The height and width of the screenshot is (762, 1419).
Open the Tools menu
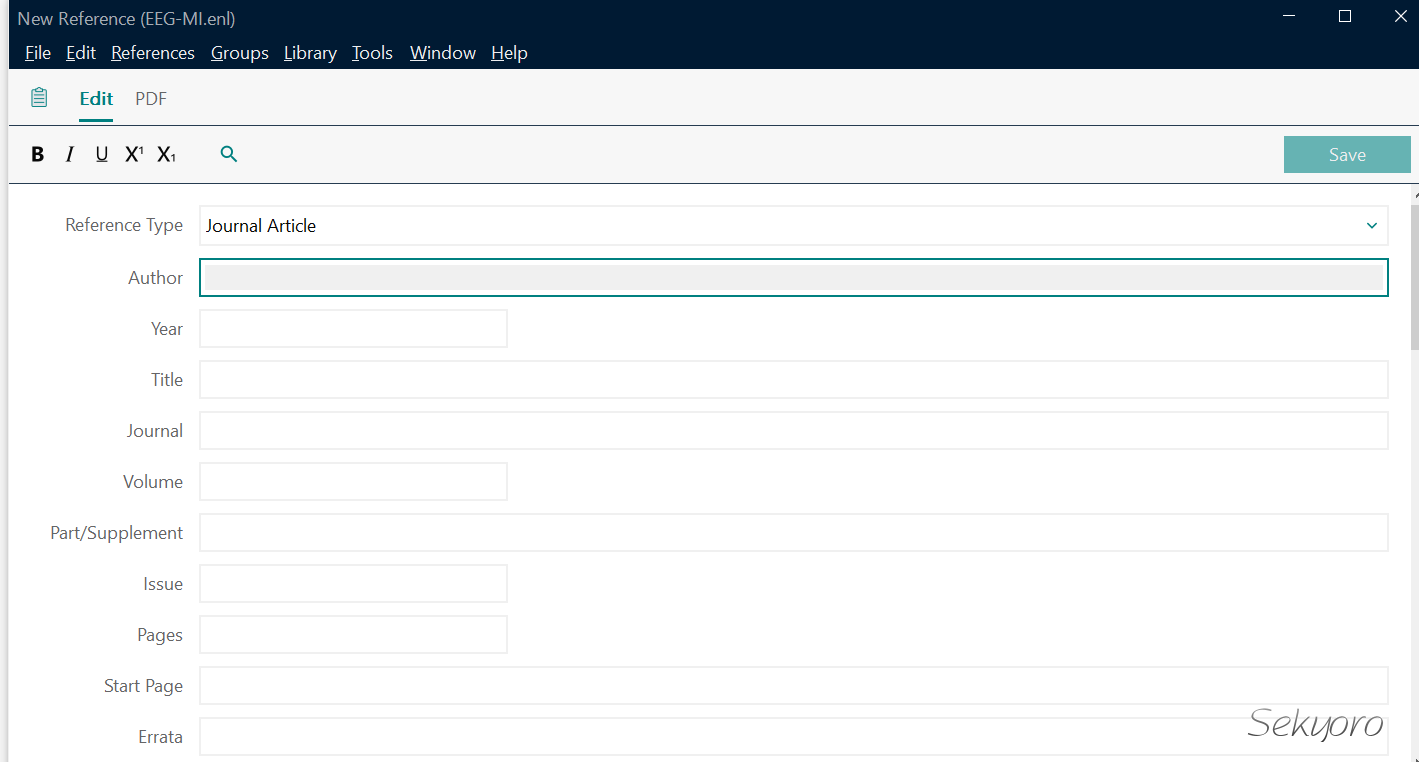pyautogui.click(x=372, y=53)
